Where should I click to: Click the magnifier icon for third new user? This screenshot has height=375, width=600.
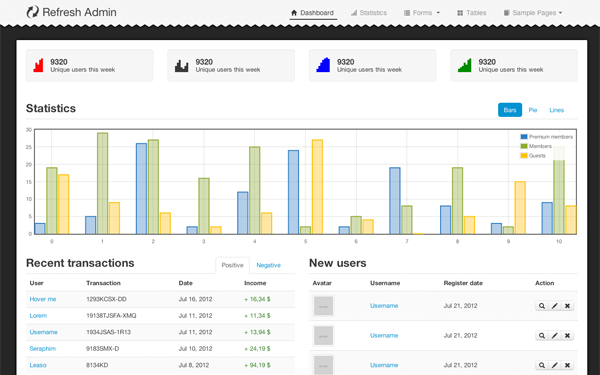(541, 365)
